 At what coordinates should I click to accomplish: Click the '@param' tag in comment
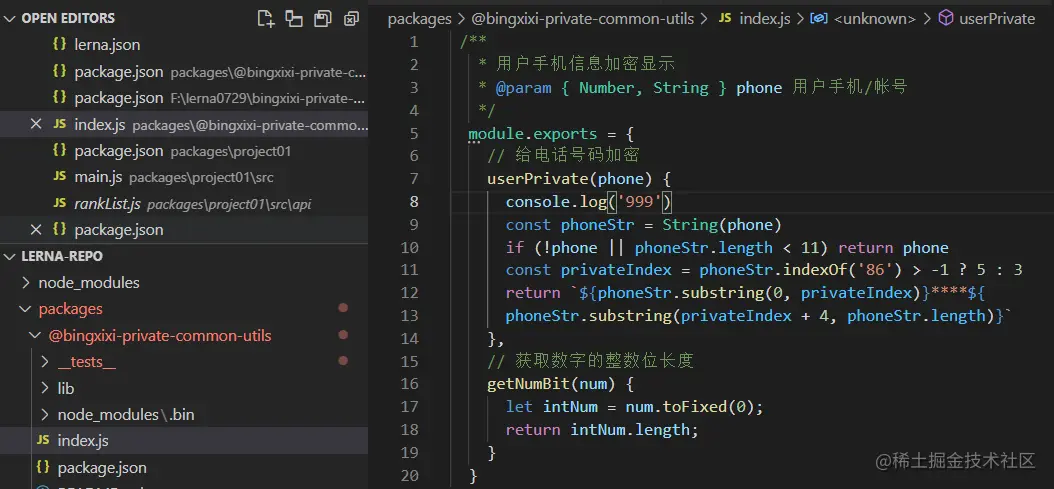524,87
